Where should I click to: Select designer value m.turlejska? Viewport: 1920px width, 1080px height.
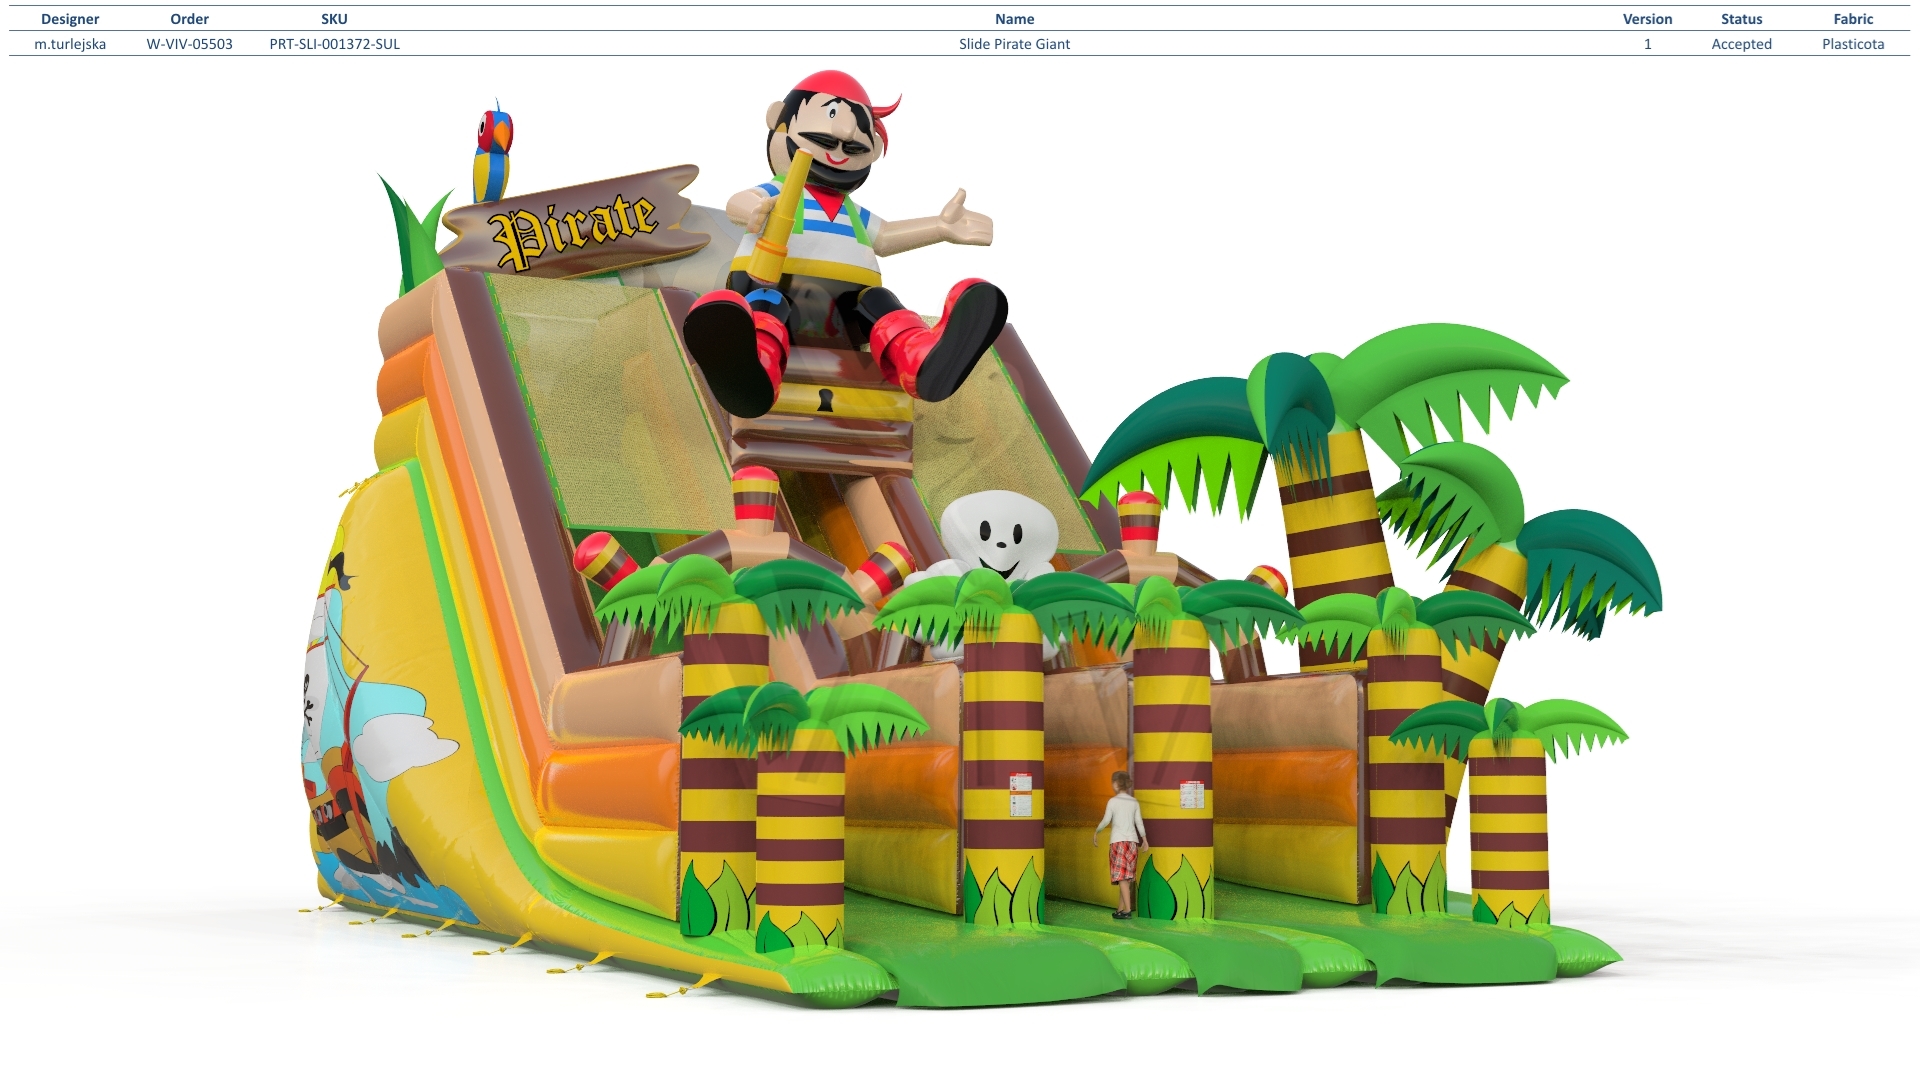pyautogui.click(x=70, y=44)
